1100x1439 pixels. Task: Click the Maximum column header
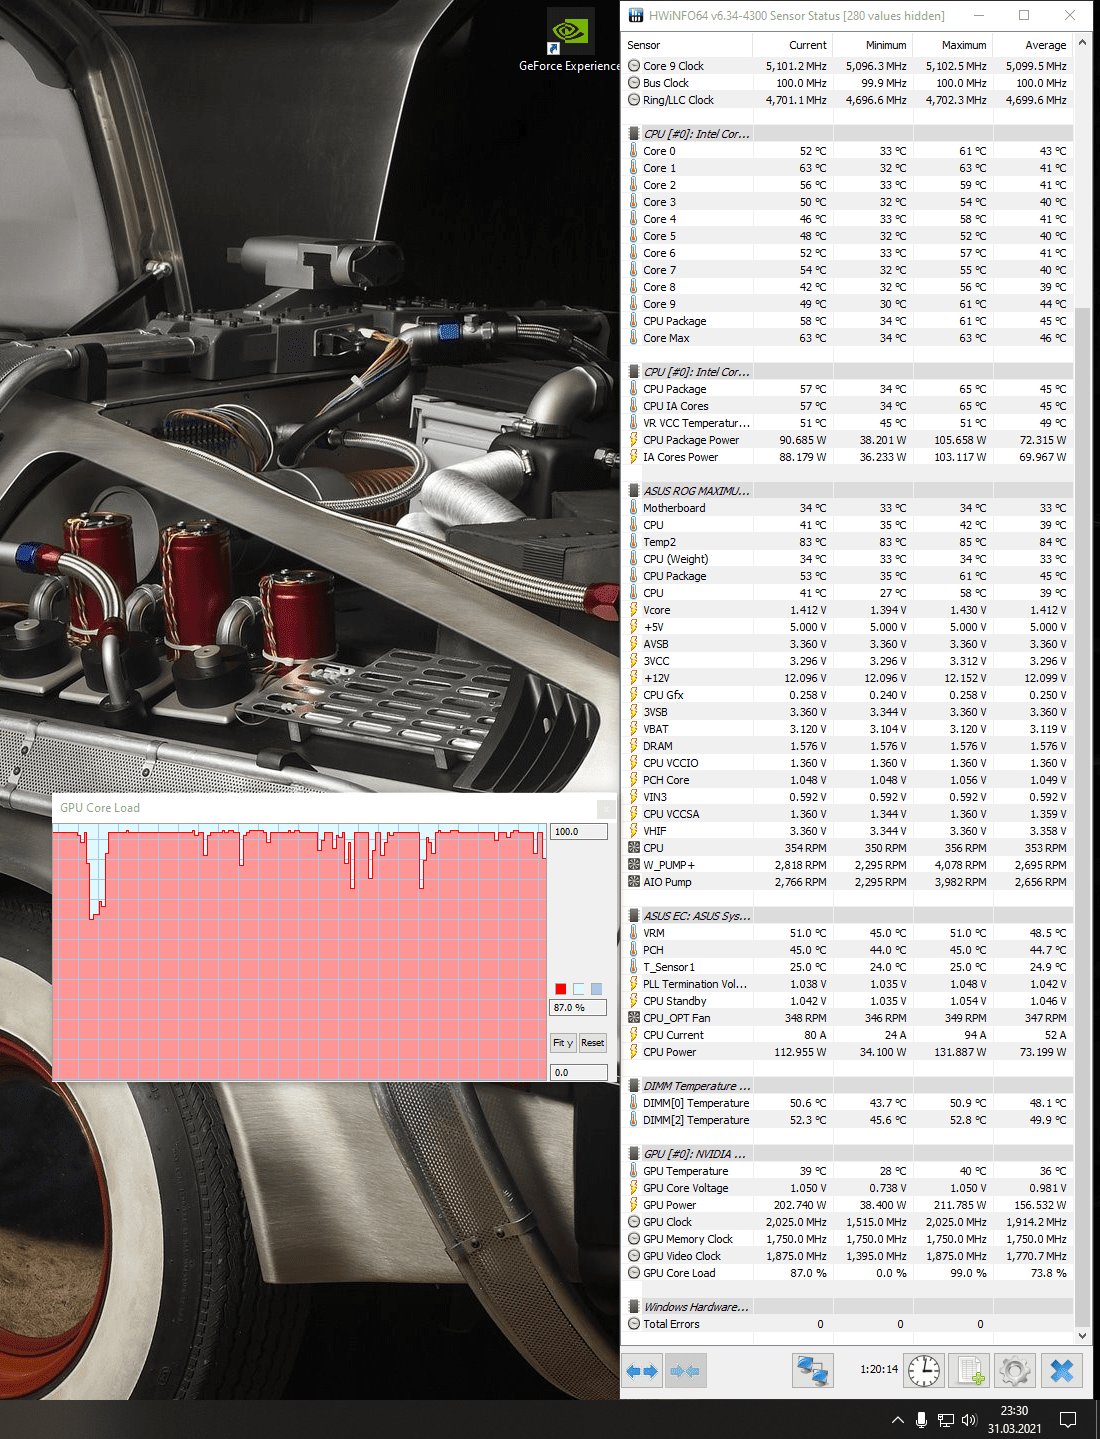pyautogui.click(x=952, y=45)
